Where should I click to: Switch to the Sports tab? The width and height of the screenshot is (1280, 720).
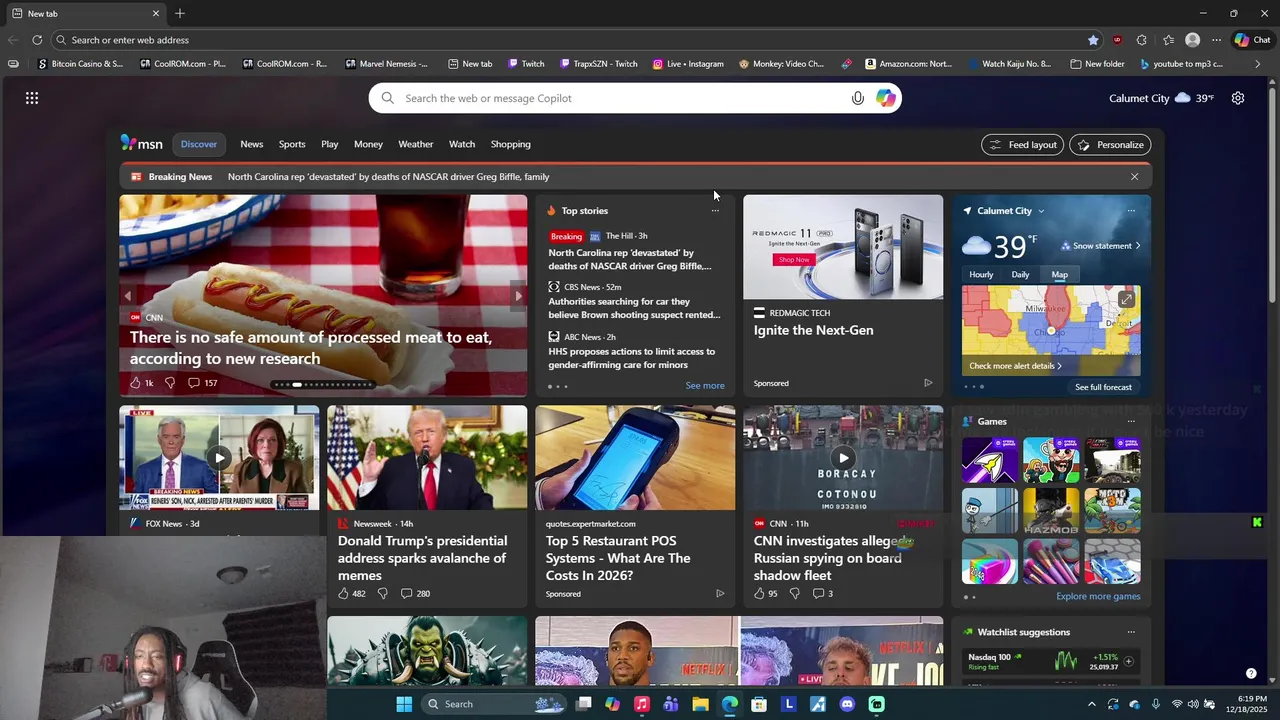click(x=292, y=144)
